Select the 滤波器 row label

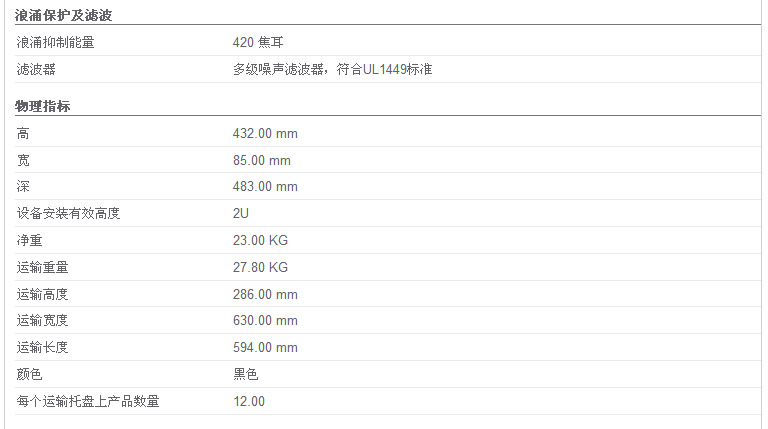36,69
